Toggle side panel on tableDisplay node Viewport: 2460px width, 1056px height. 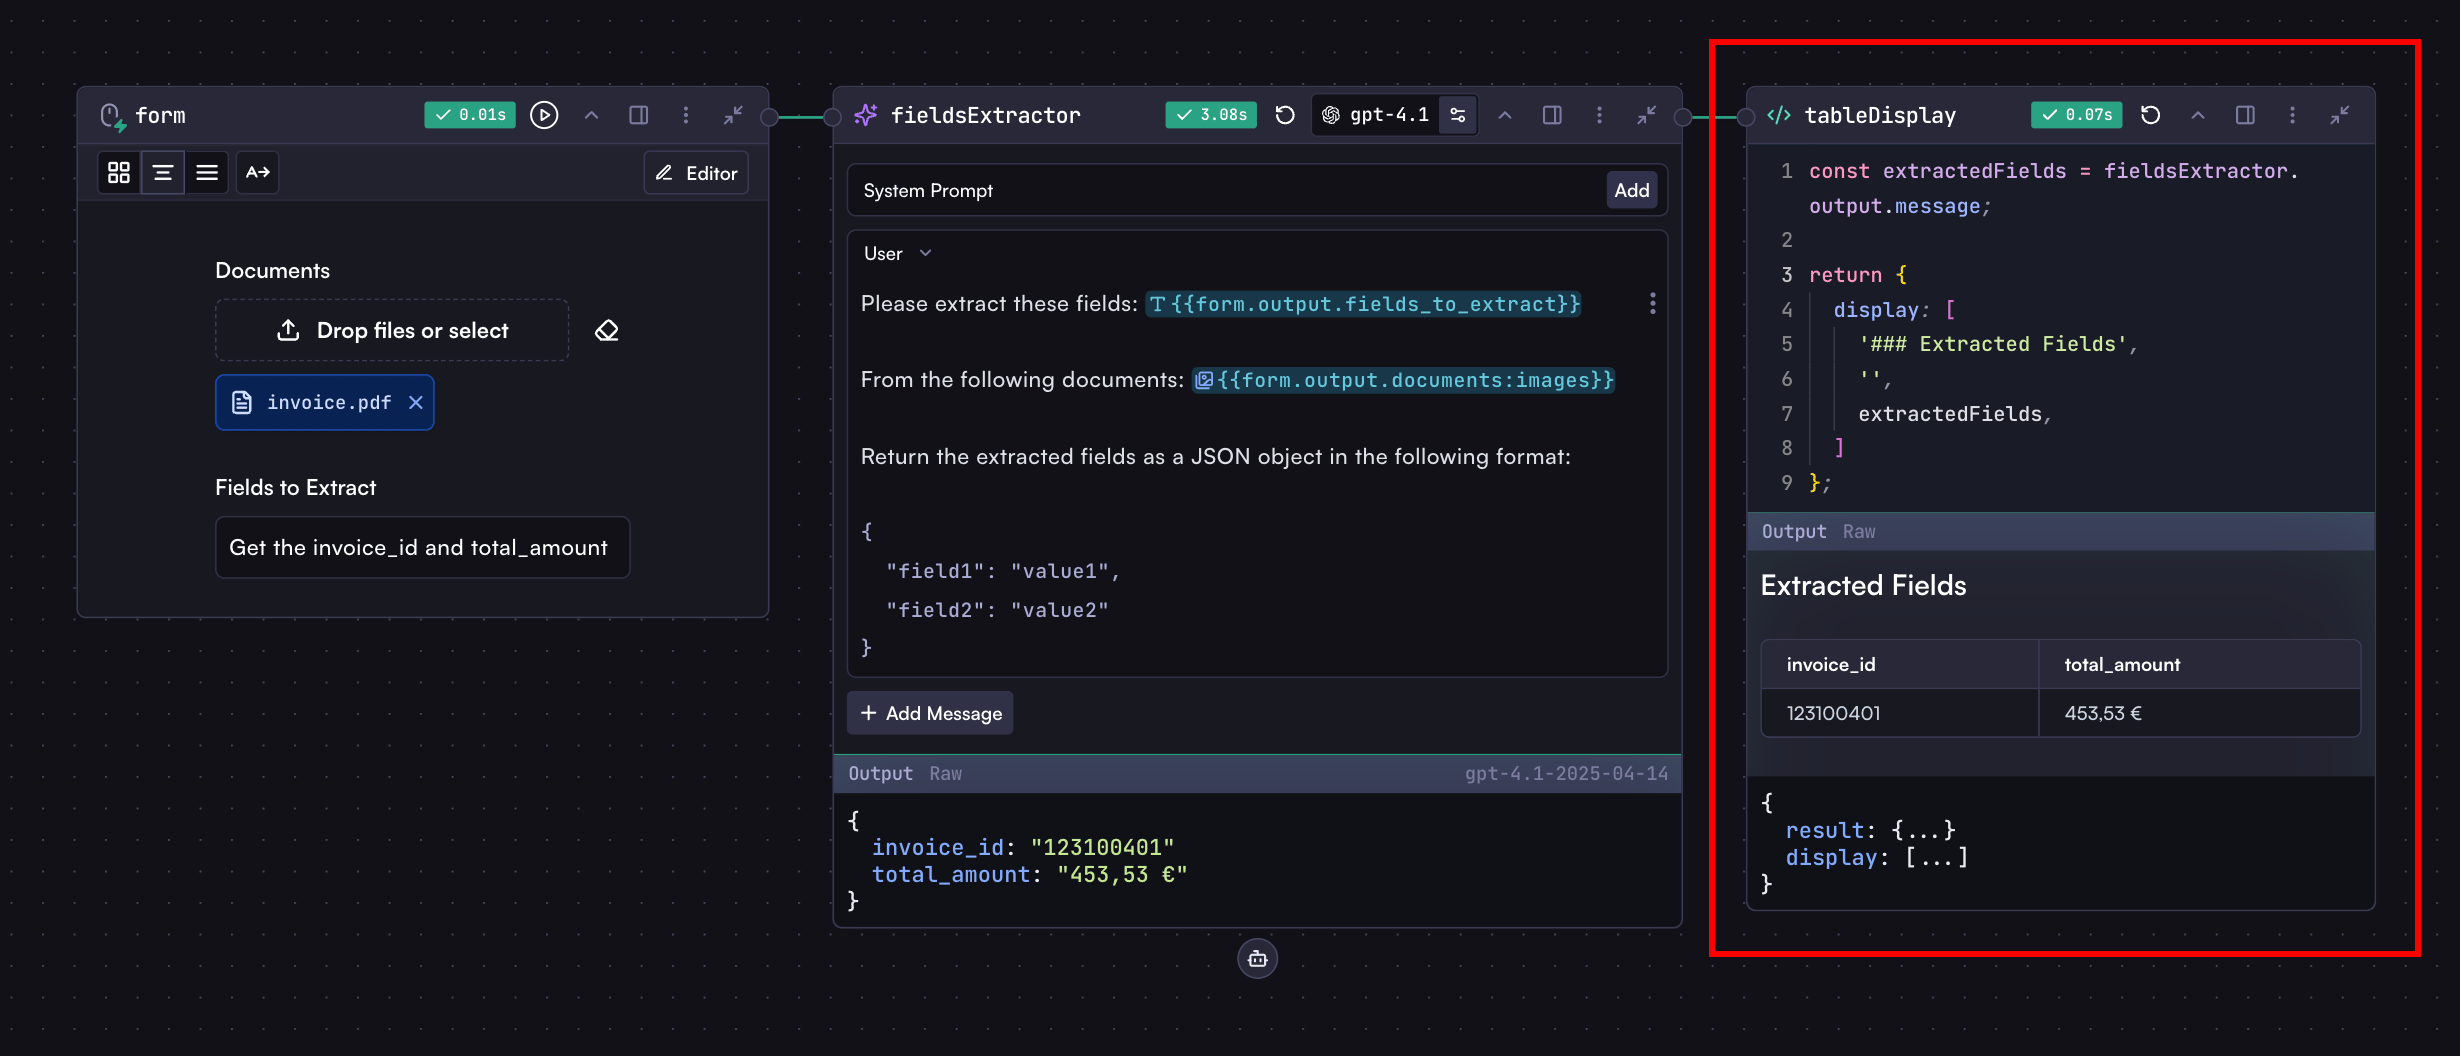(x=2245, y=115)
